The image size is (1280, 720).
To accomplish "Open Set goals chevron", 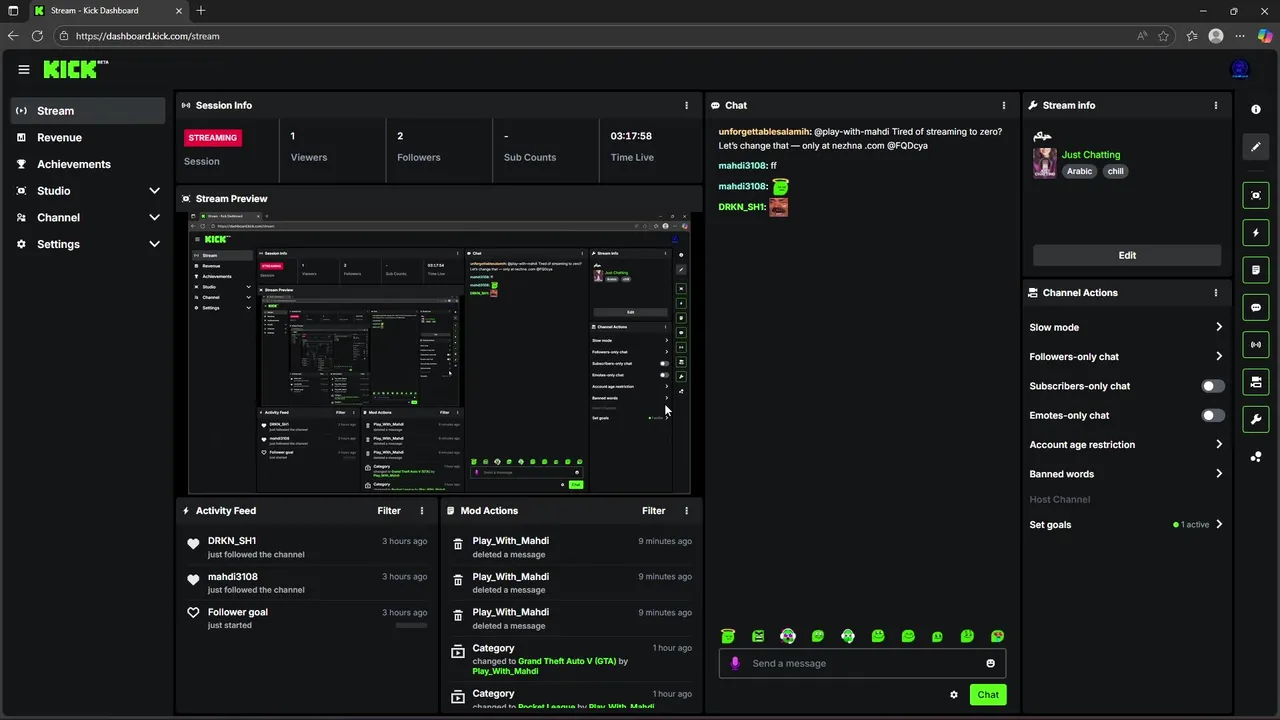I will [x=1218, y=524].
